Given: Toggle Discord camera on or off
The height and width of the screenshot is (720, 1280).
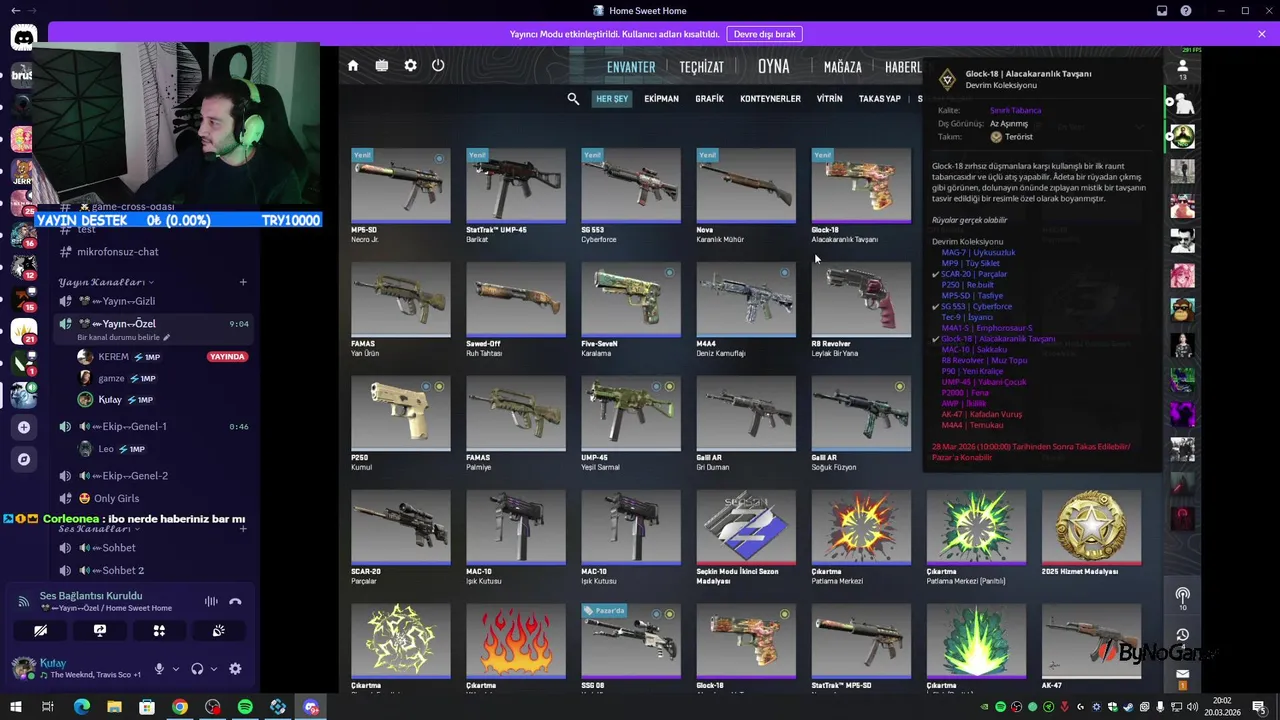Looking at the screenshot, I should tap(40, 631).
